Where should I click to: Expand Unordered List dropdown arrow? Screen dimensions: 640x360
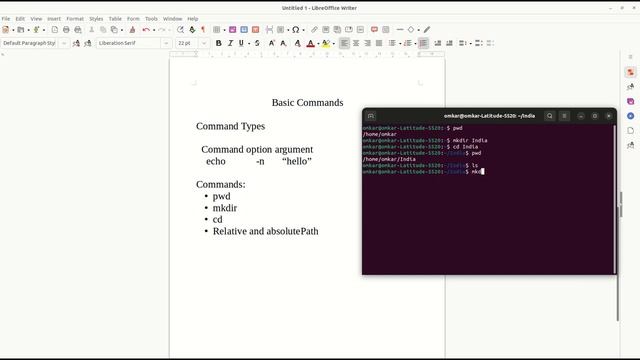pos(400,44)
